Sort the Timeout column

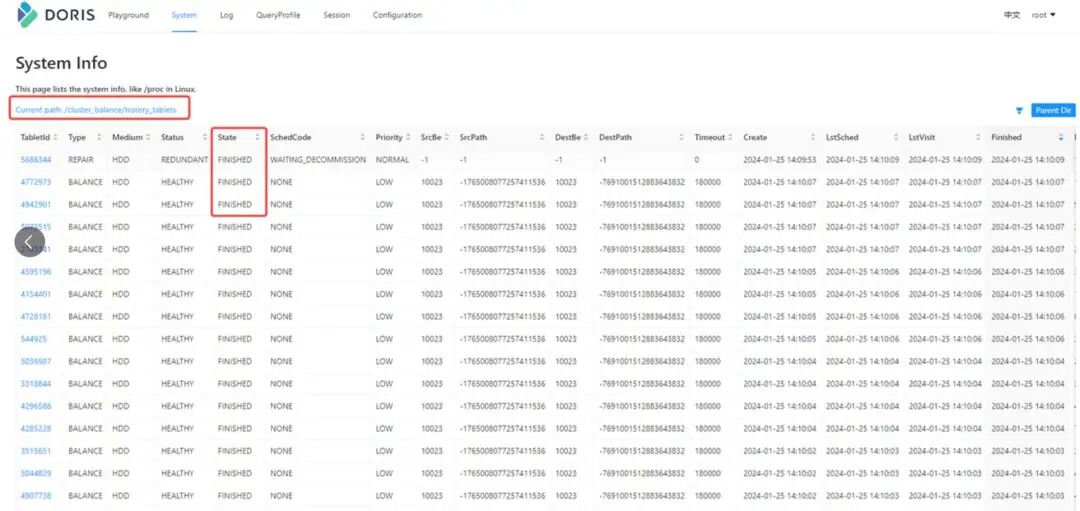point(730,138)
